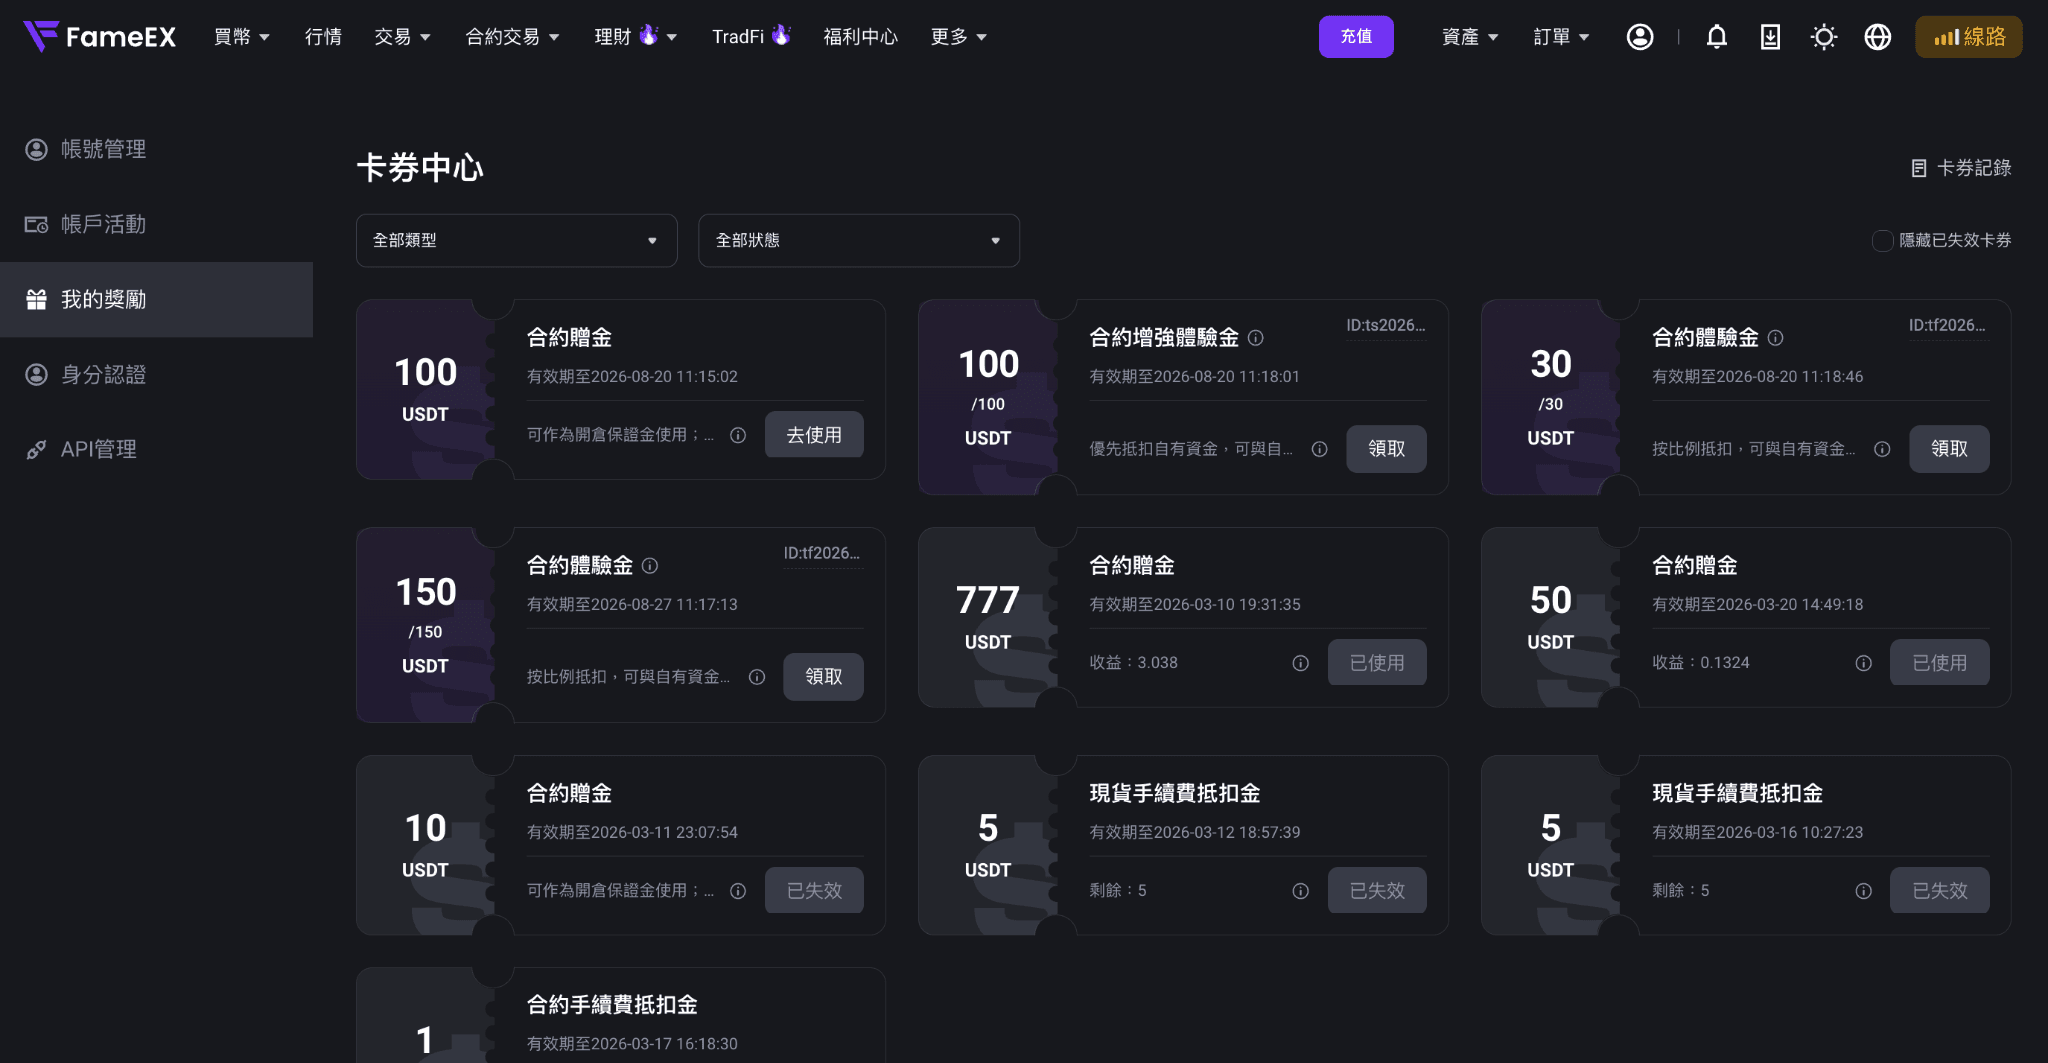Click info icon on expired 2026-03-12 coupon
This screenshot has height=1063, width=2048.
1301,891
